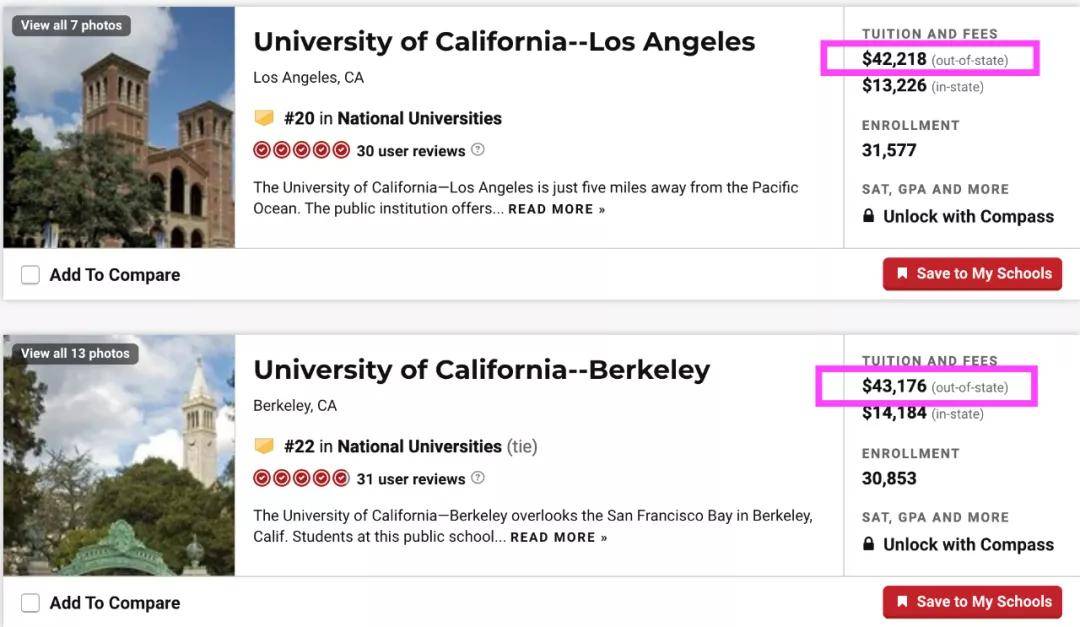Check Add To Compare for UCLA
Viewport: 1080px width, 627px height.
pyautogui.click(x=31, y=275)
